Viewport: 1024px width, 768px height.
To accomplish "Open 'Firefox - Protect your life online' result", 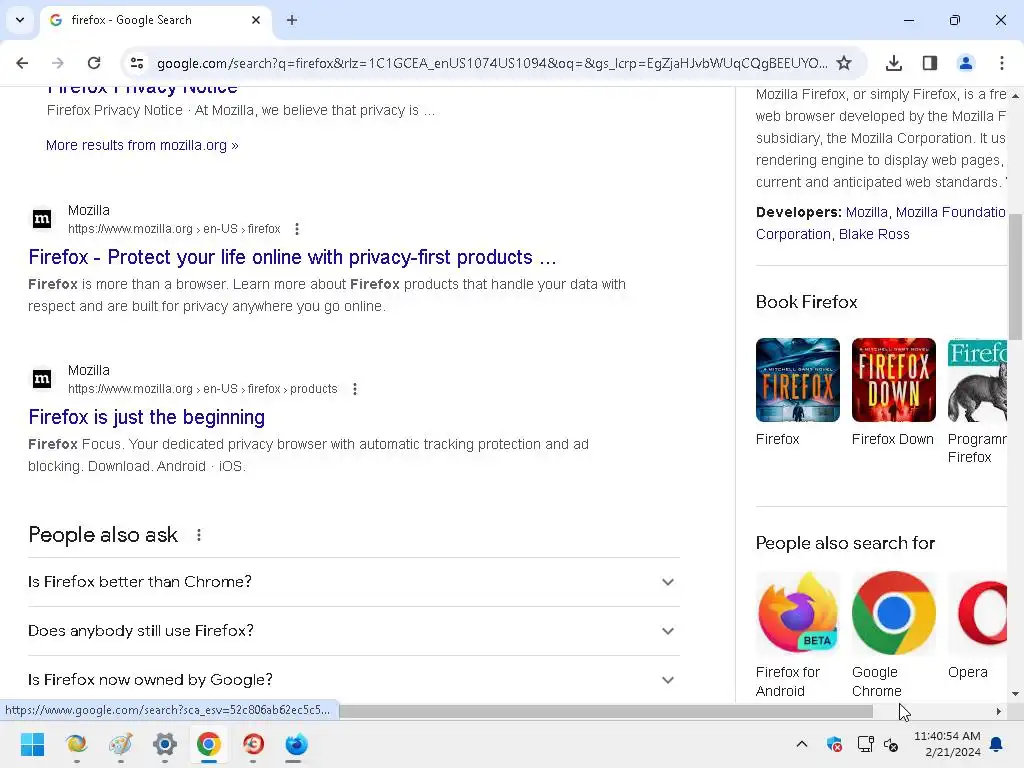I will pyautogui.click(x=292, y=257).
